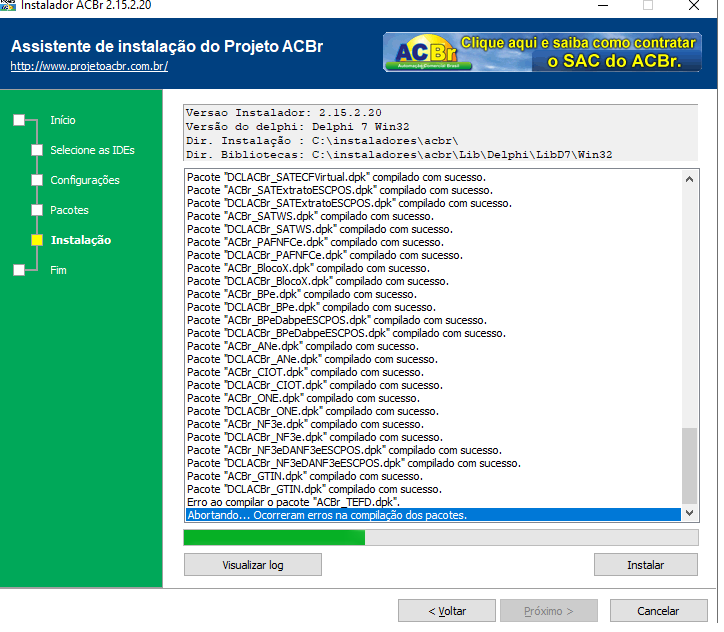Image resolution: width=724 pixels, height=632 pixels.
Task: Minimize the Instalador ACBr window
Action: tap(603, 6)
